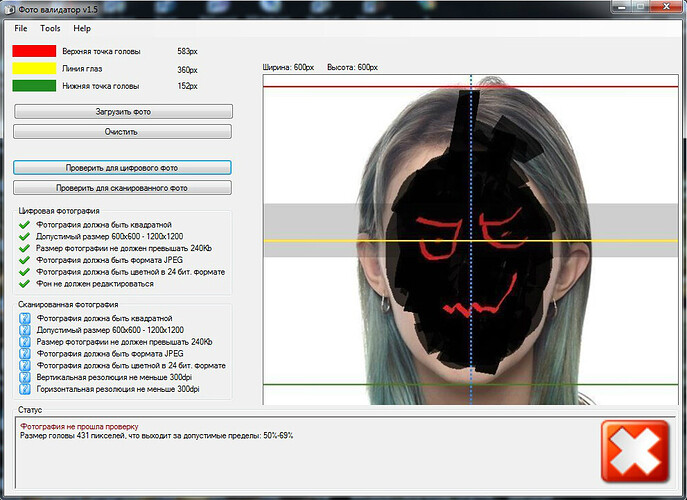Viewport: 687px width, 500px height.
Task: Click the Цифровая фотография group heading
Action: tap(59, 211)
